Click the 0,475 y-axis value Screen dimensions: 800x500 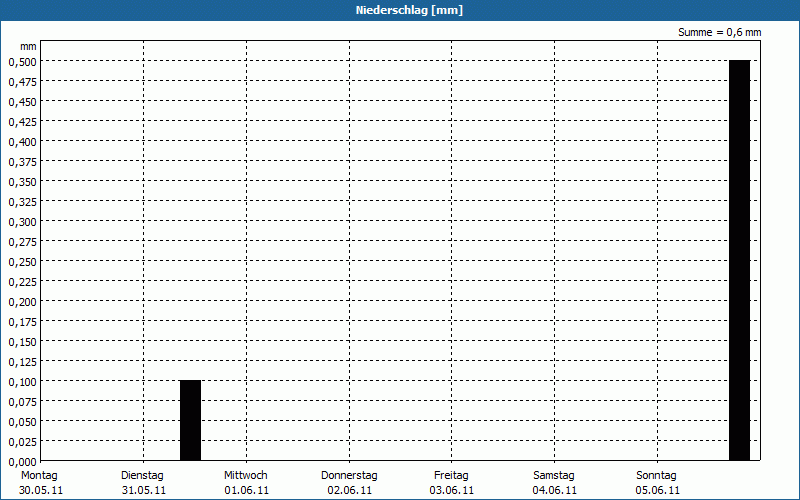coord(22,82)
